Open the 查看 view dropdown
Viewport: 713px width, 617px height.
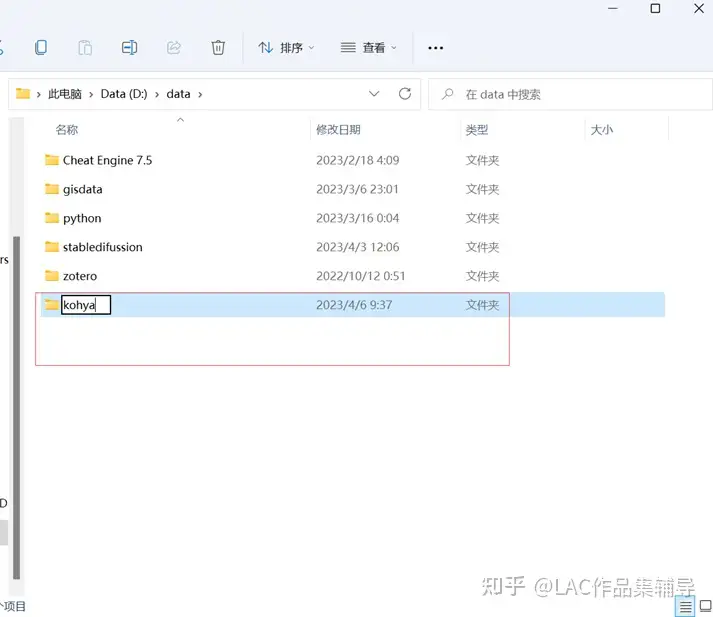[368, 47]
